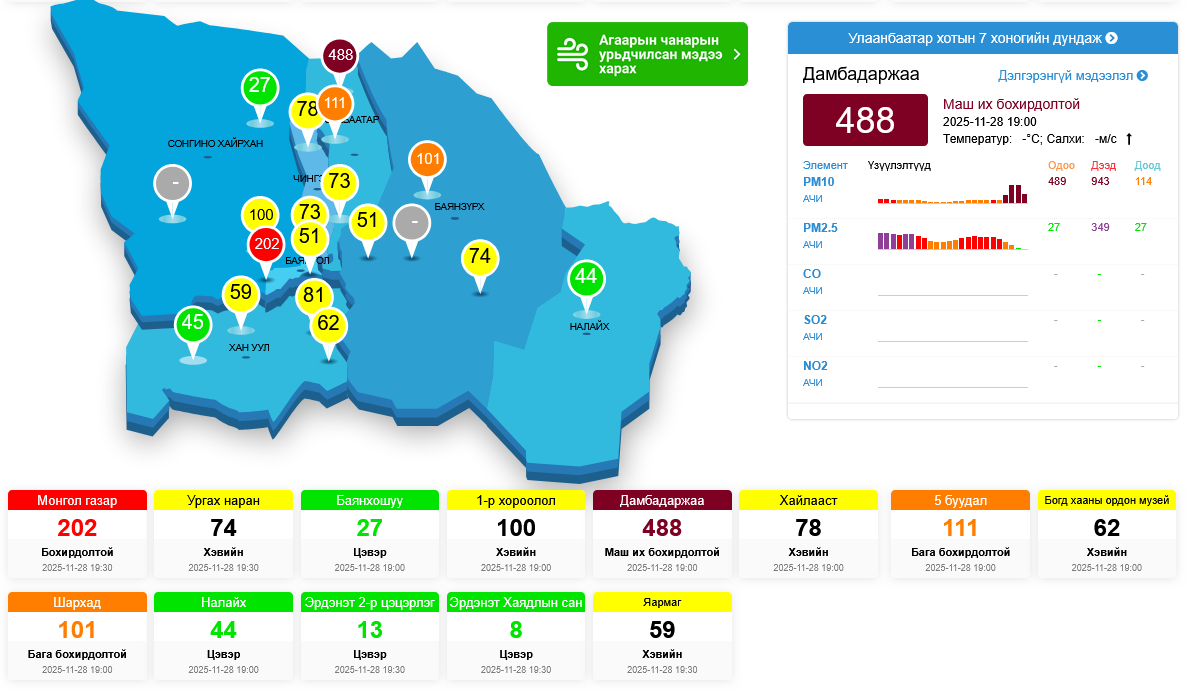Open the Улаанбаатар 7-day average header
The width and height of the screenshot is (1197, 693).
pyautogui.click(x=982, y=38)
